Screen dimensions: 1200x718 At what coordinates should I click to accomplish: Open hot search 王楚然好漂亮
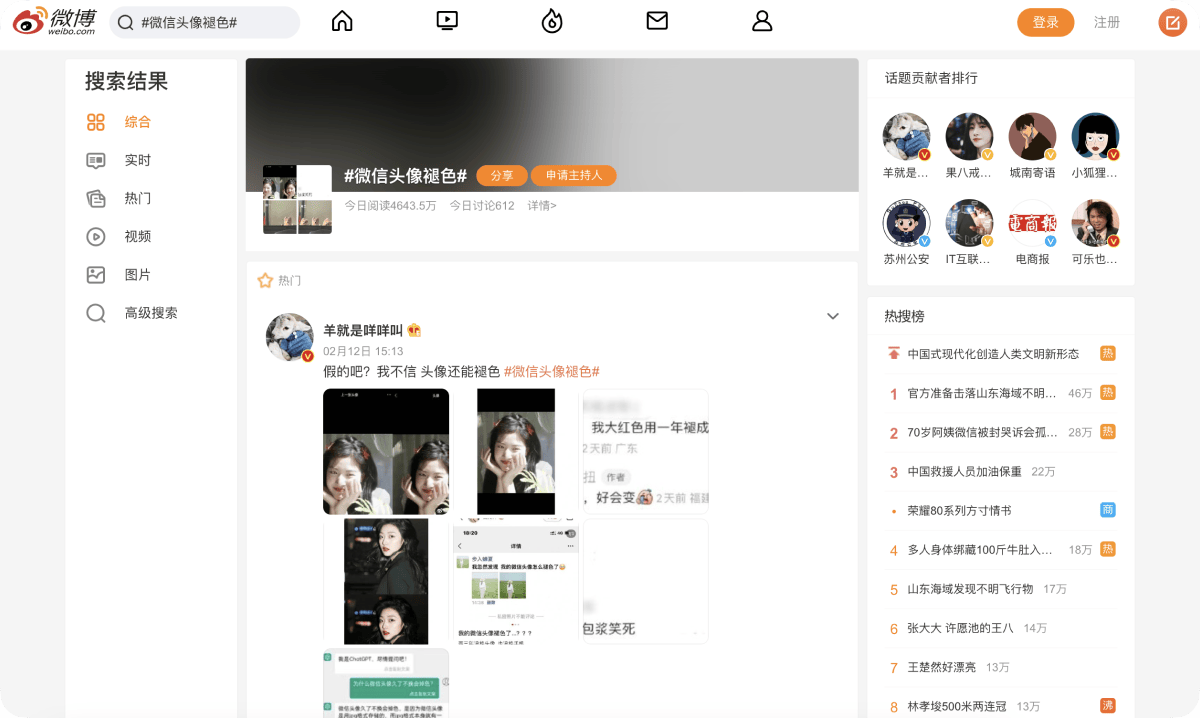942,667
